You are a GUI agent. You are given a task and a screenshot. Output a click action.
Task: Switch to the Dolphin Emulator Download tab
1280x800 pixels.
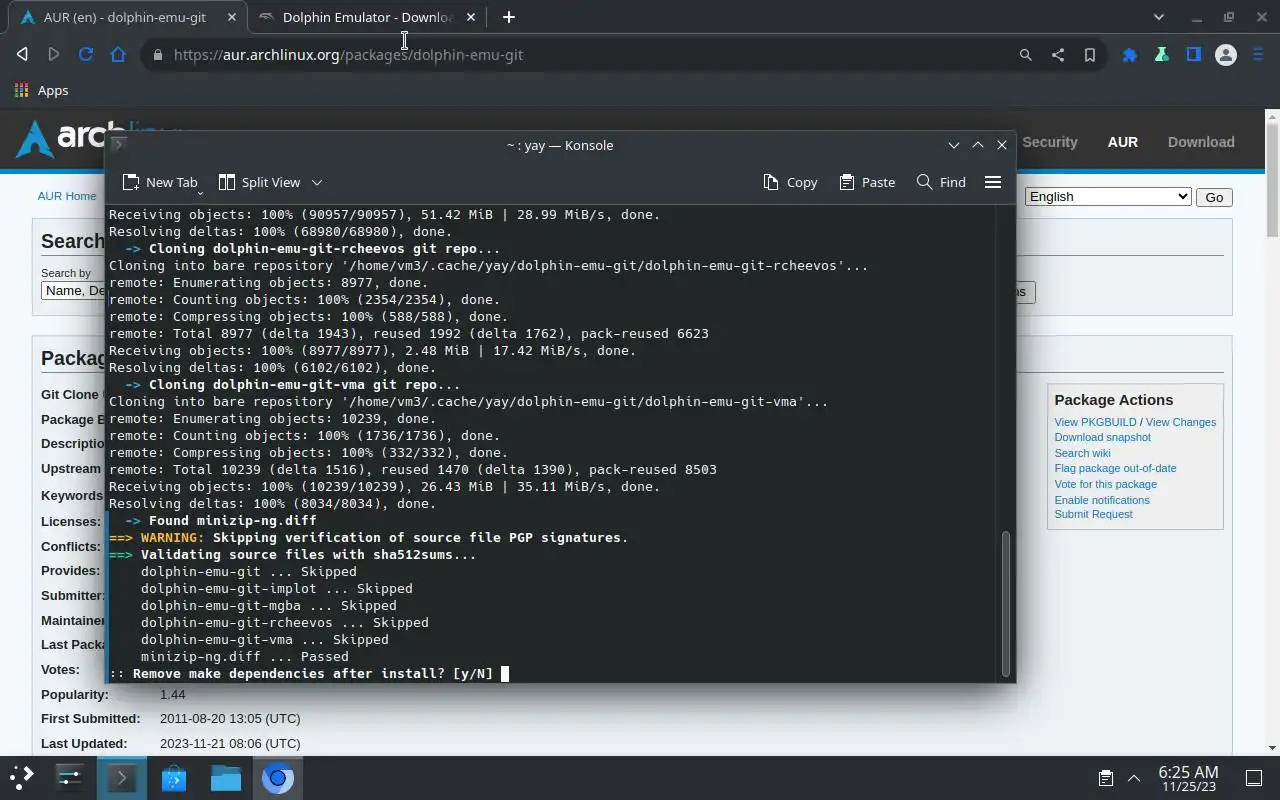point(366,17)
